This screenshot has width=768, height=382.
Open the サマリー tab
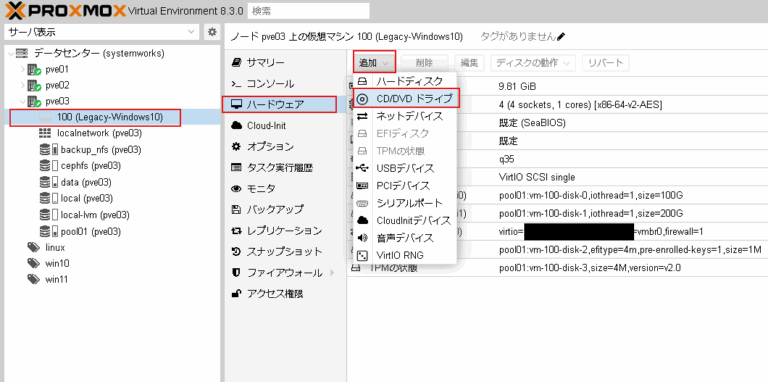[286, 62]
